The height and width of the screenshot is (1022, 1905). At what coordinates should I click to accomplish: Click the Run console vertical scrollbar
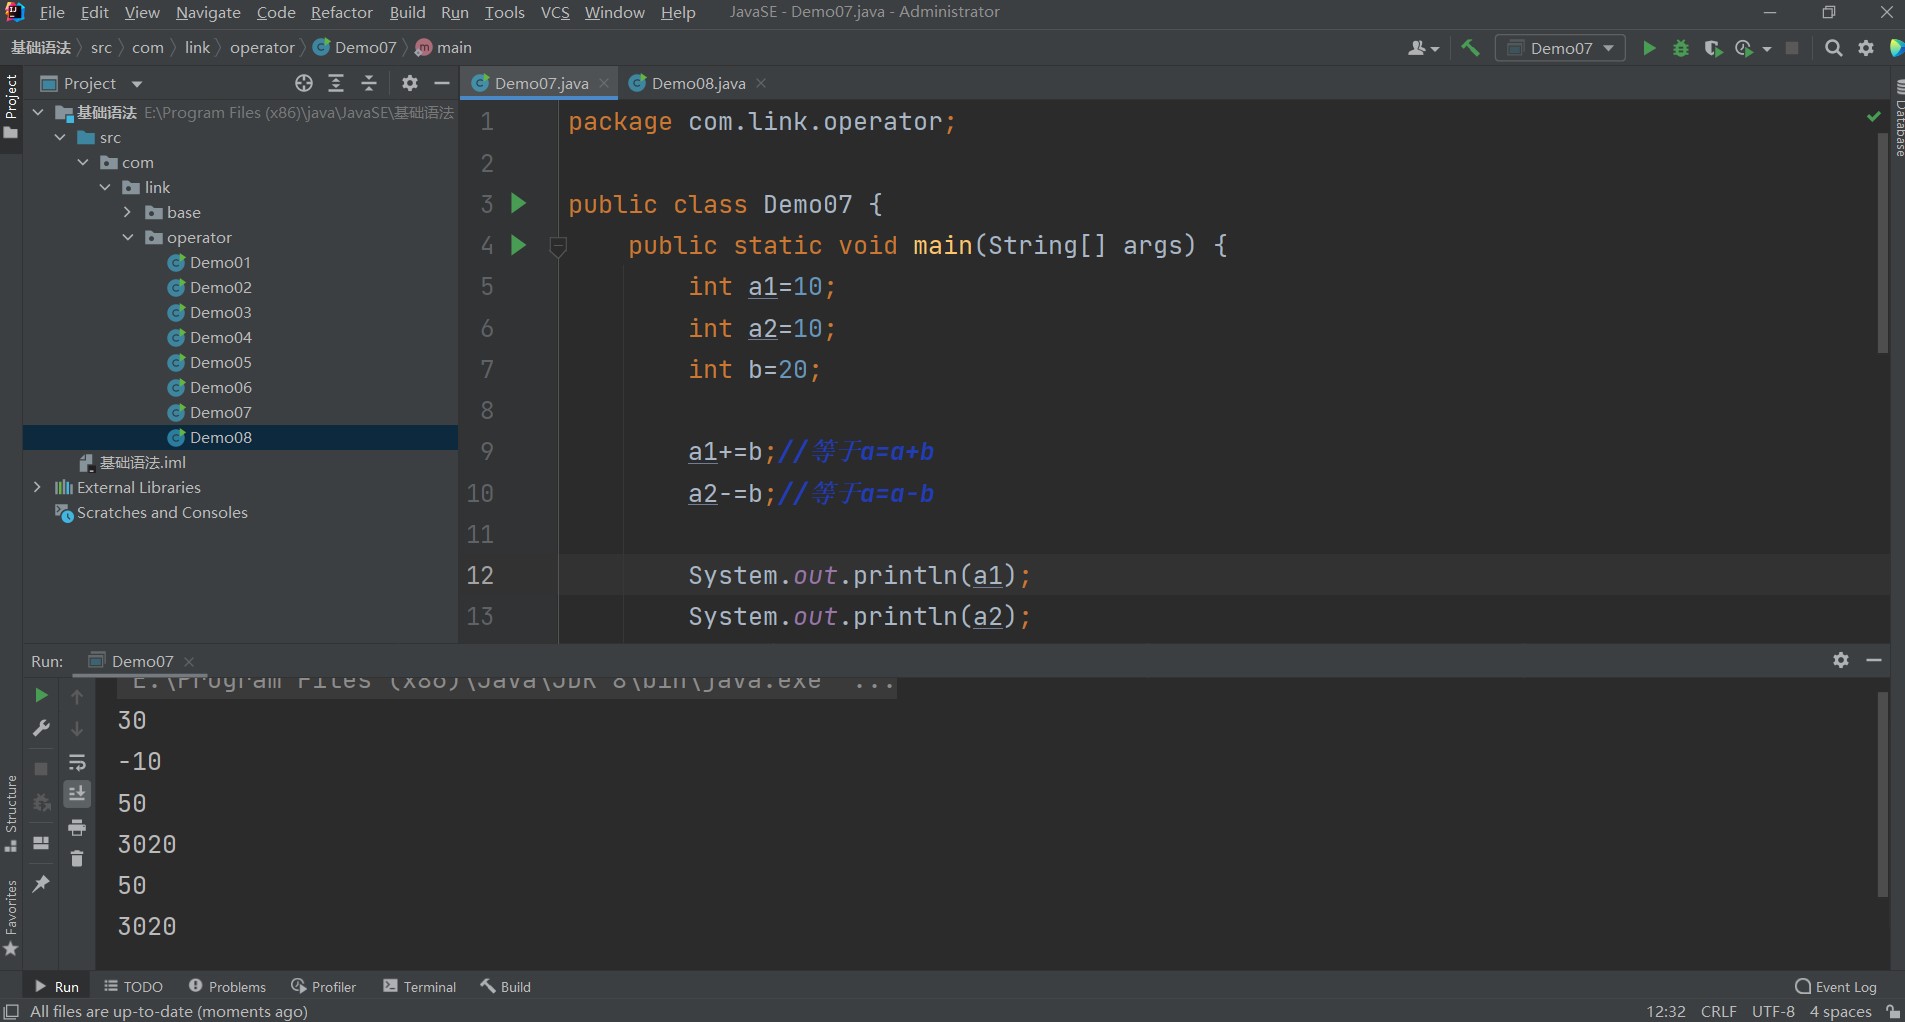(x=1882, y=794)
